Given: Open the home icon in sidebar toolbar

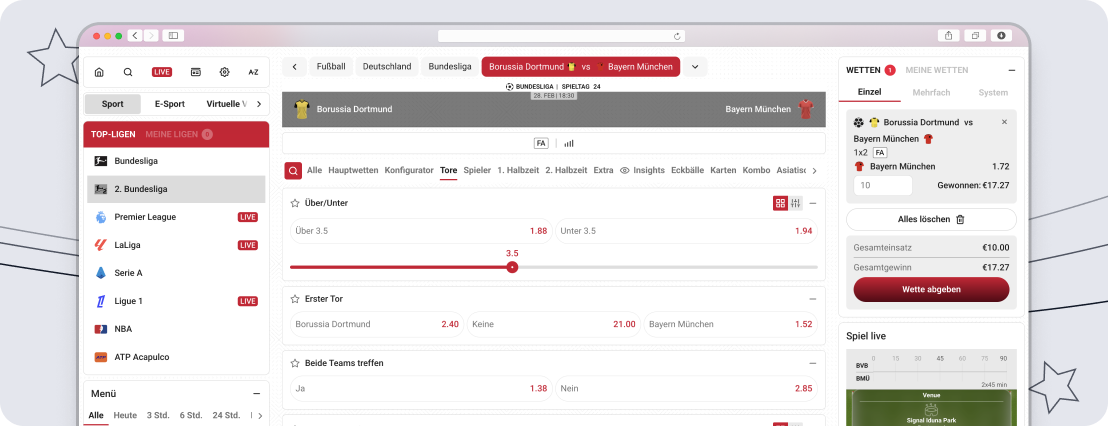Looking at the screenshot, I should (99, 72).
